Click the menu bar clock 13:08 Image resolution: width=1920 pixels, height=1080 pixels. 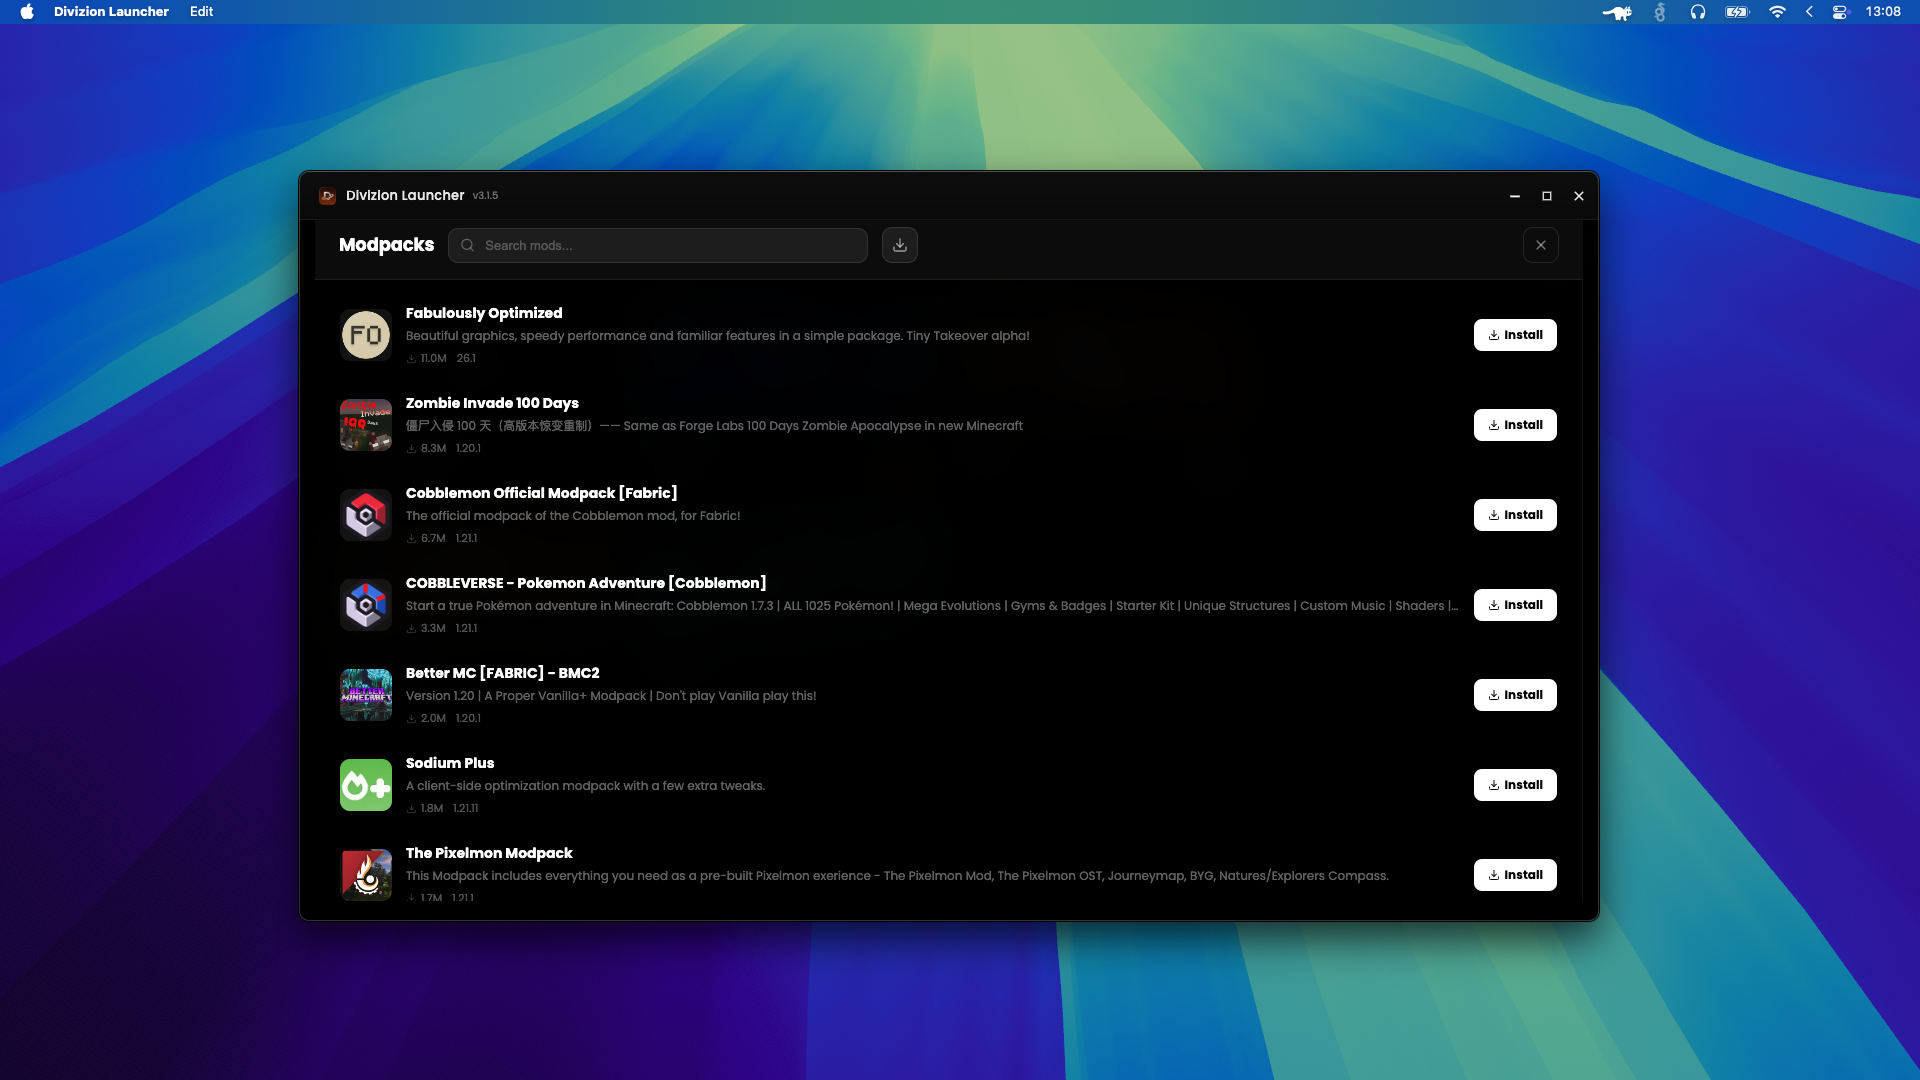pos(1883,12)
